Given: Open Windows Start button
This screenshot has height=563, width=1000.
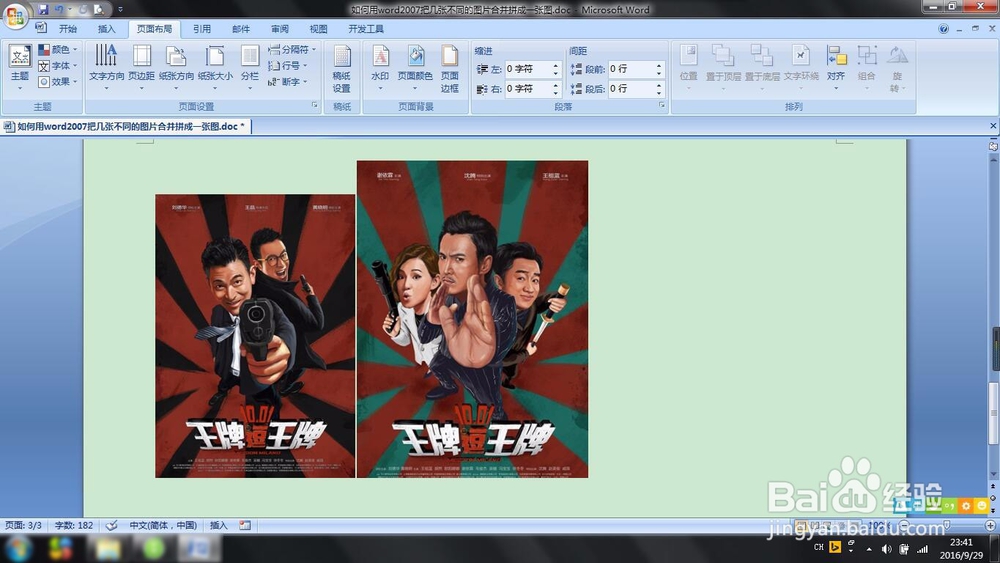Looking at the screenshot, I should click(18, 548).
